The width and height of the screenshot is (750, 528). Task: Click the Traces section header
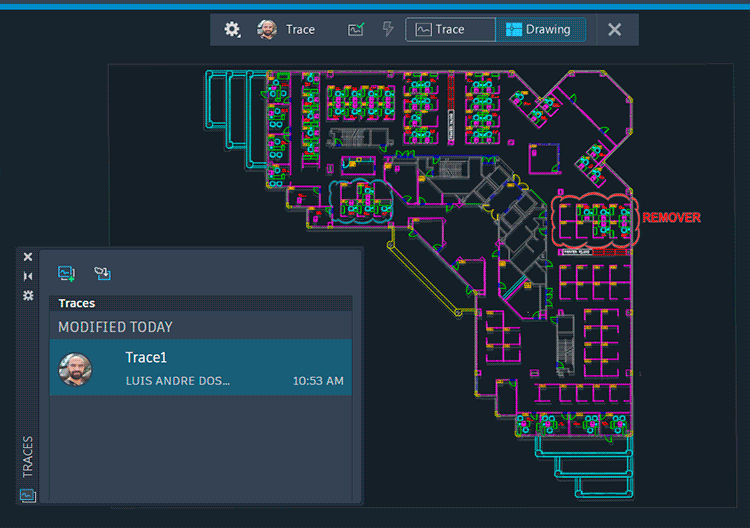[201, 303]
